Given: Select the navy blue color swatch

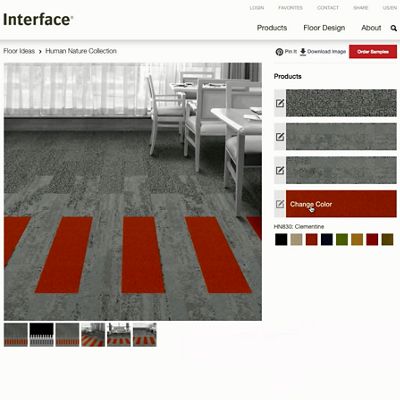Looking at the screenshot, I should (x=327, y=239).
